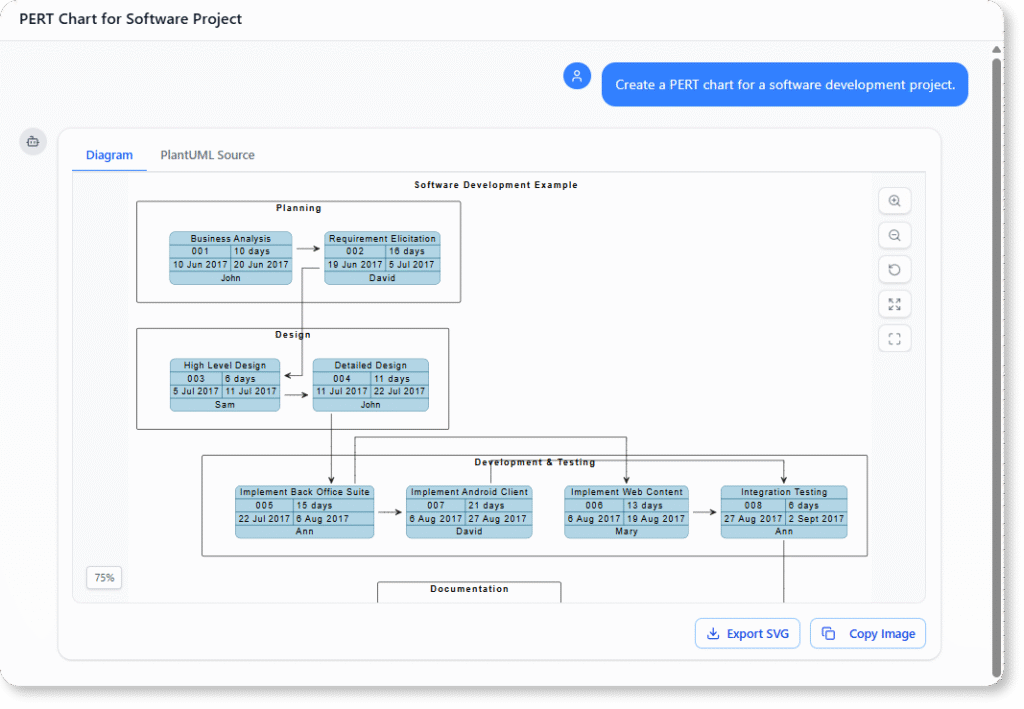This screenshot has height=709, width=1024.
Task: Click the zoom out magnifier icon
Action: (894, 235)
